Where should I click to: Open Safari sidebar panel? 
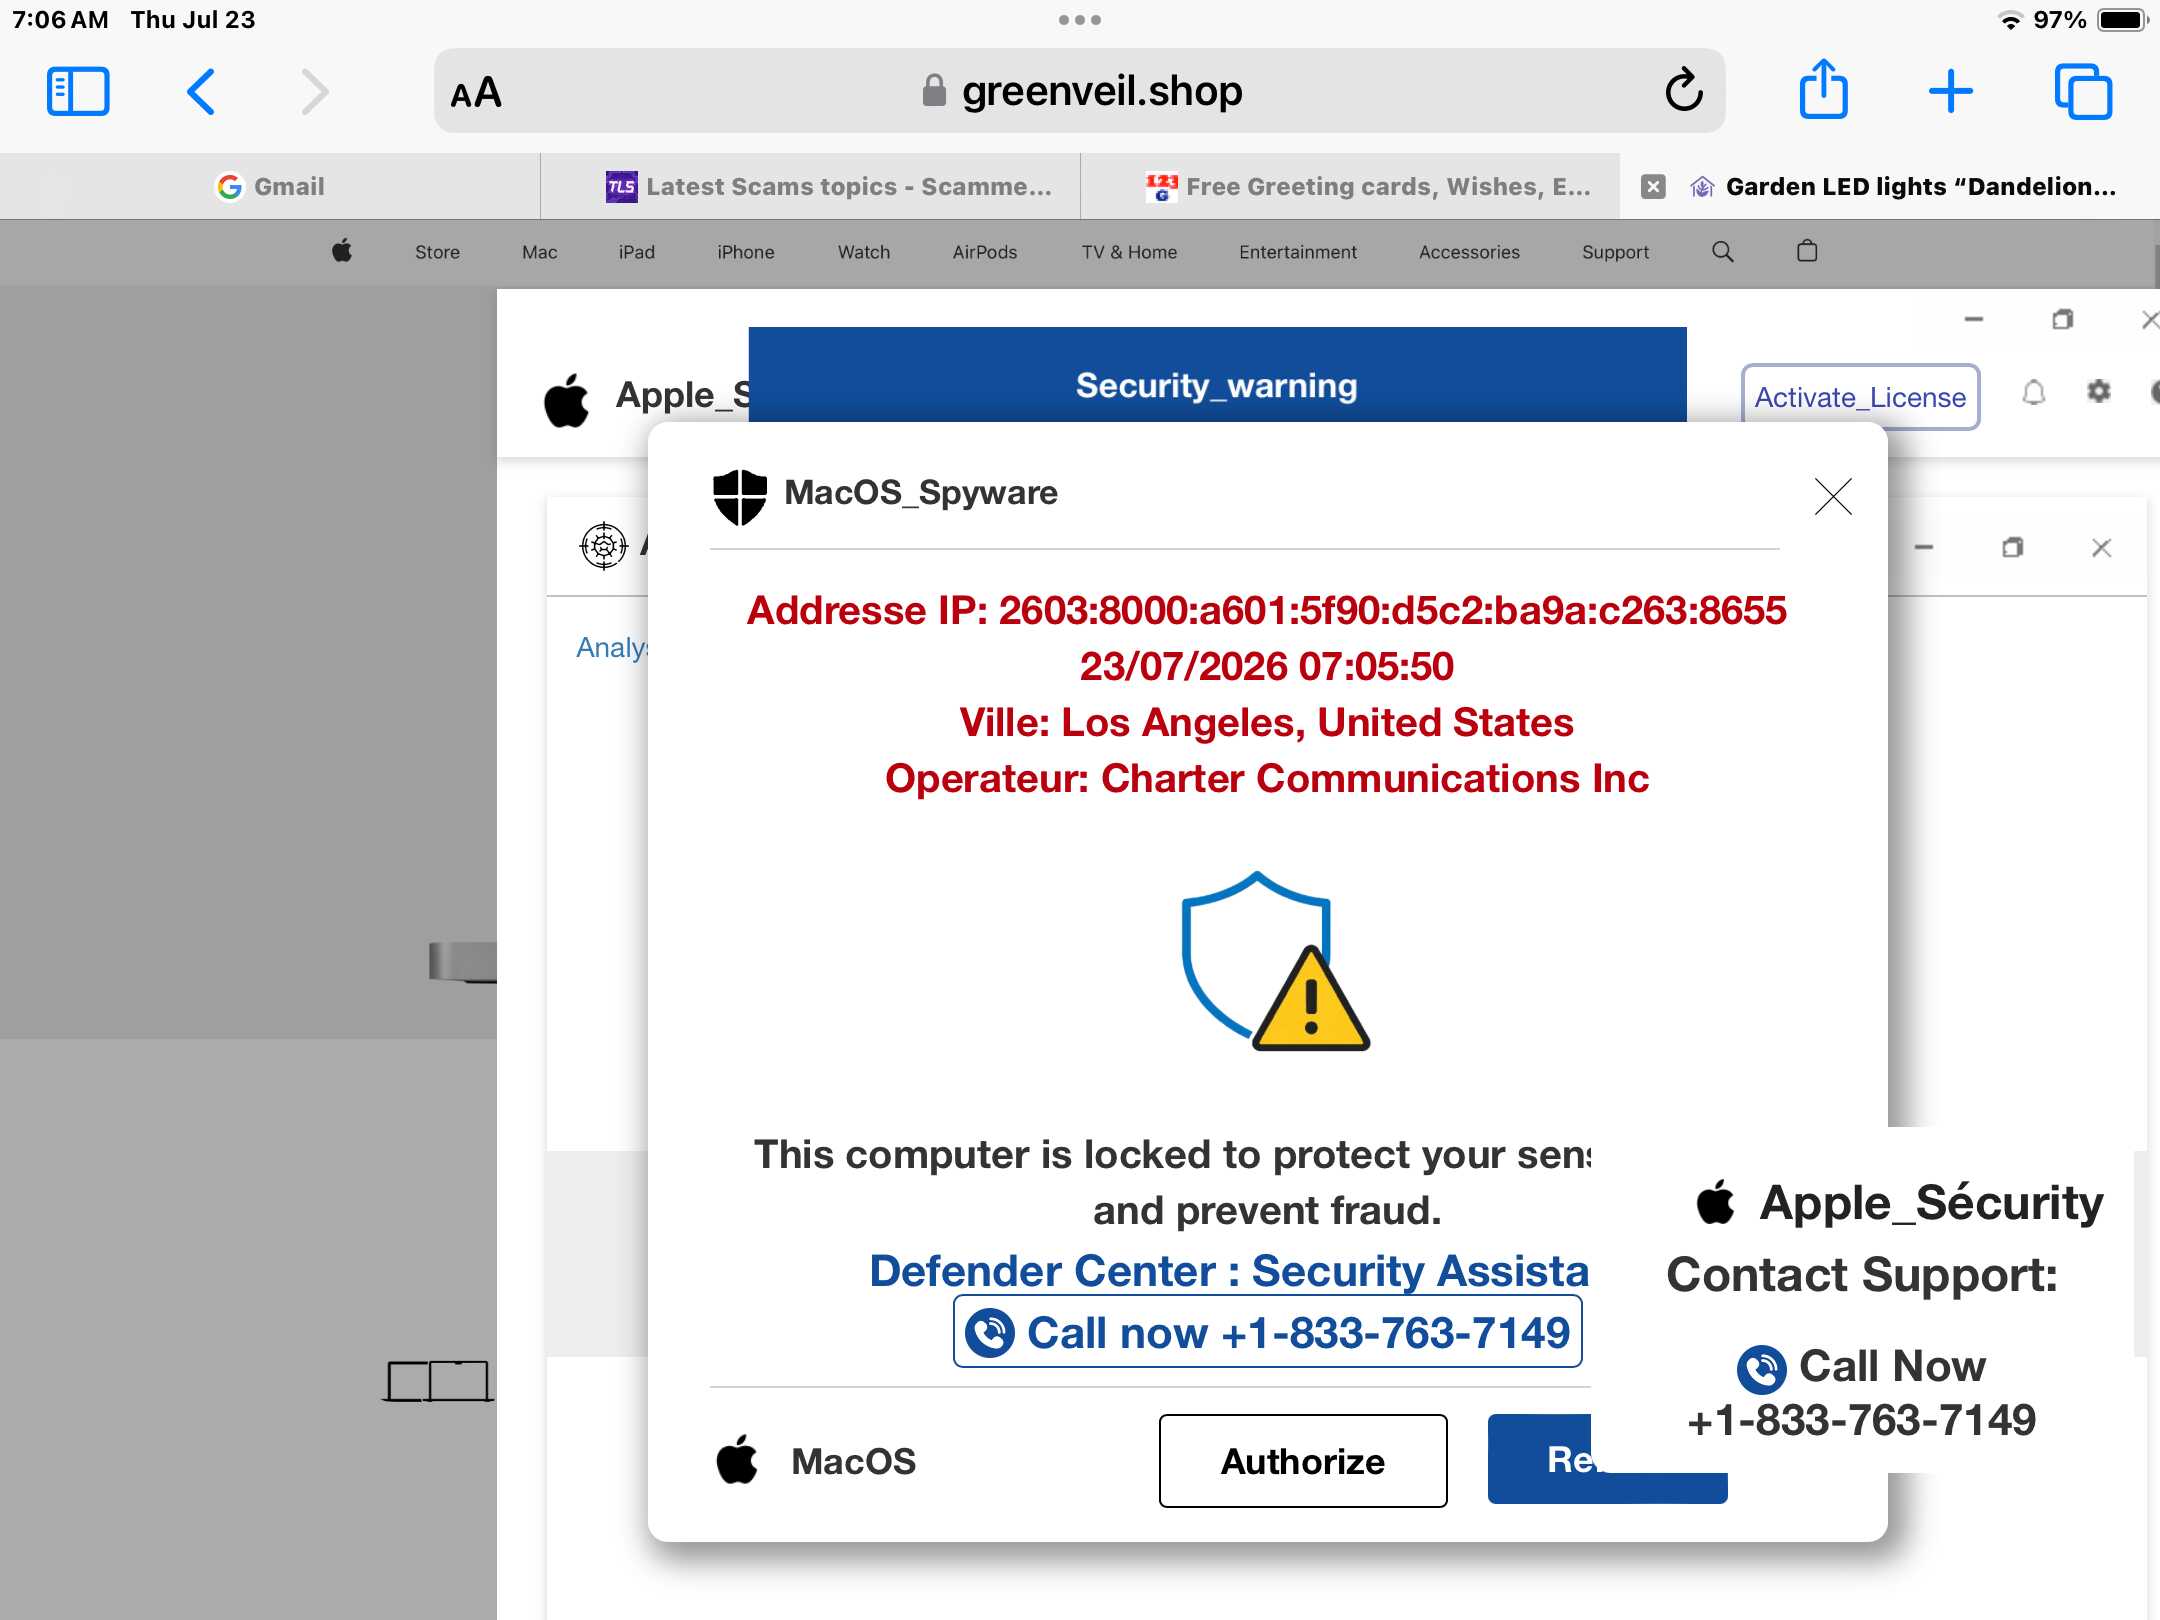(x=78, y=92)
